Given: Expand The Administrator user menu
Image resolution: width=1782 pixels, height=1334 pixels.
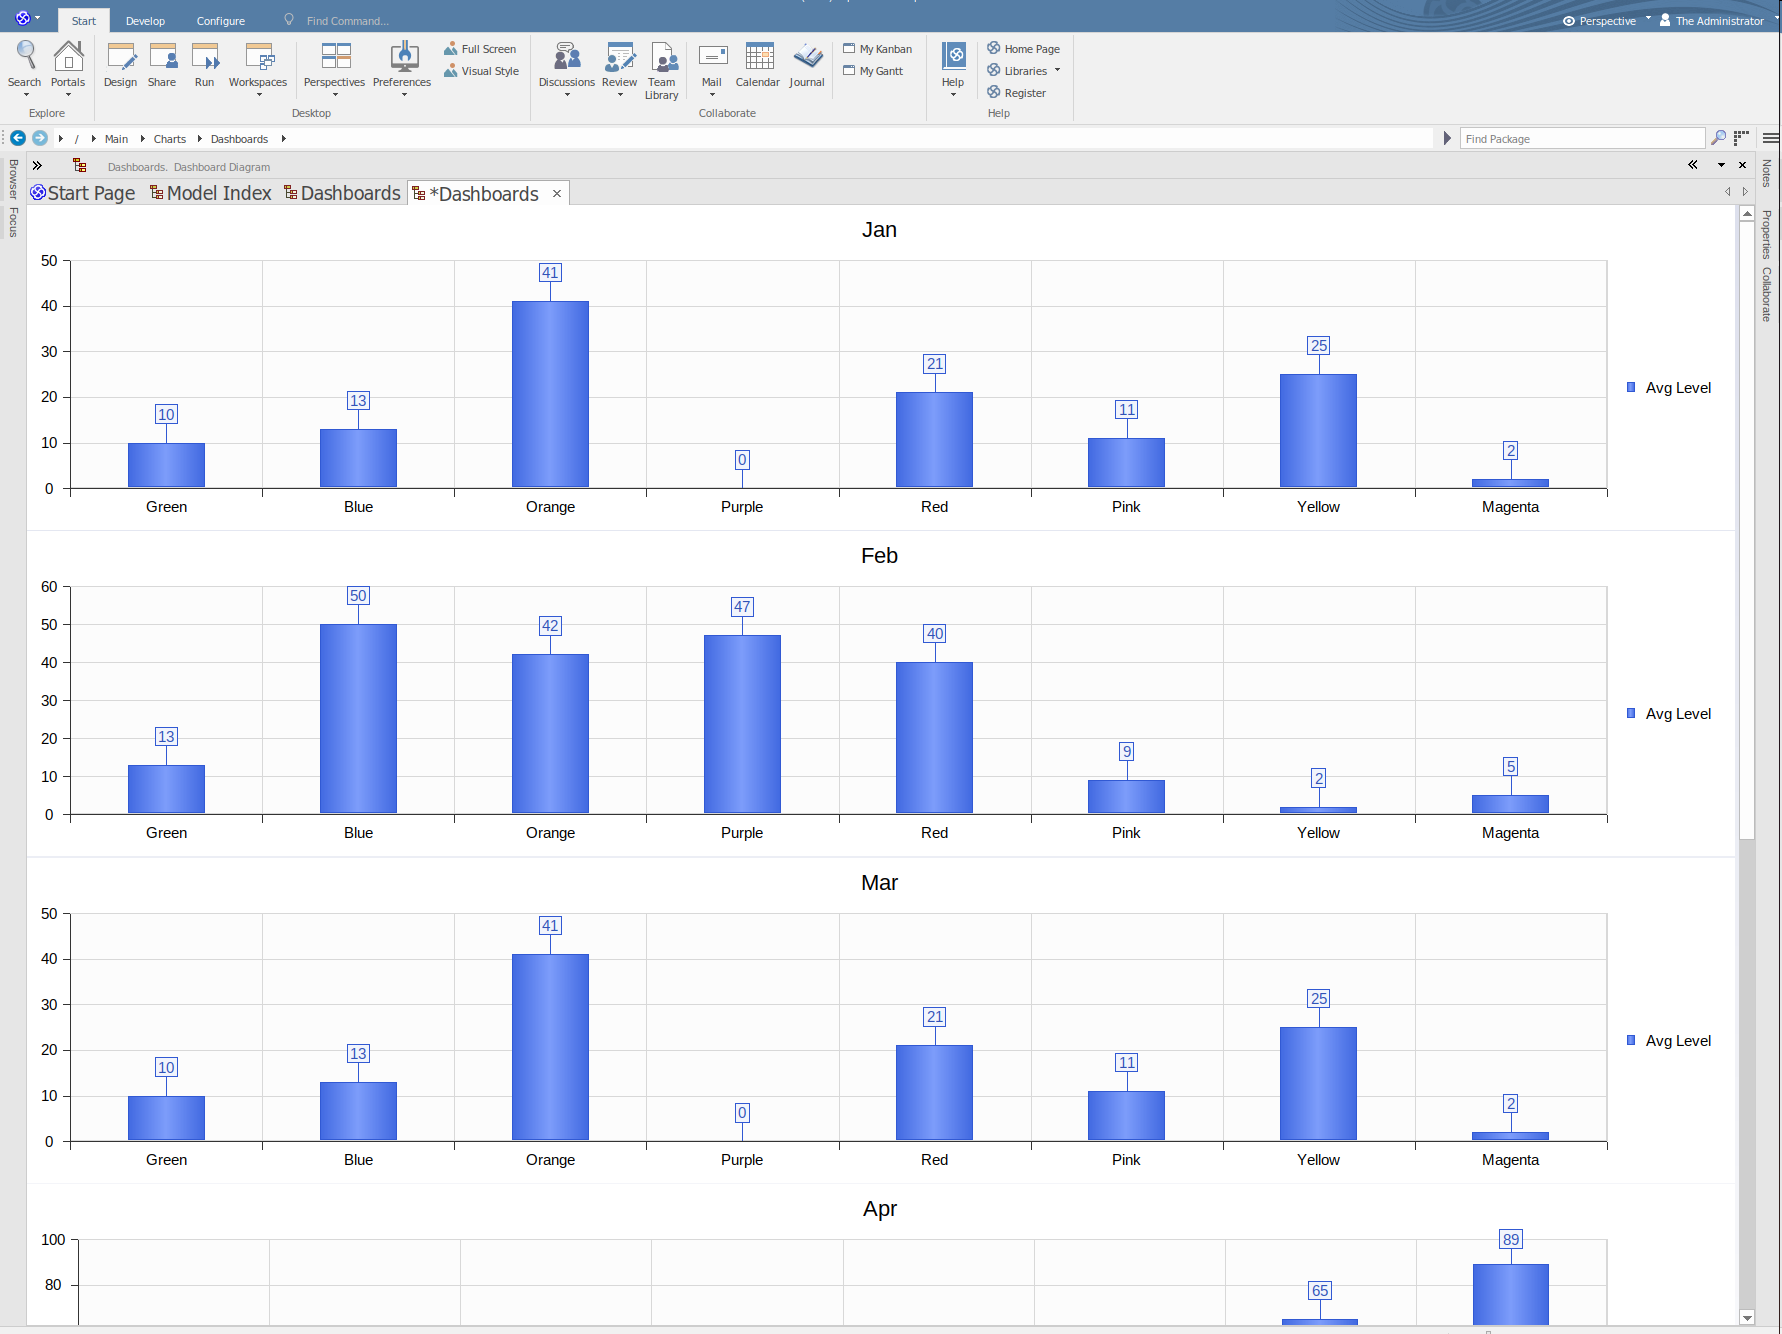Looking at the screenshot, I should coord(1719,21).
